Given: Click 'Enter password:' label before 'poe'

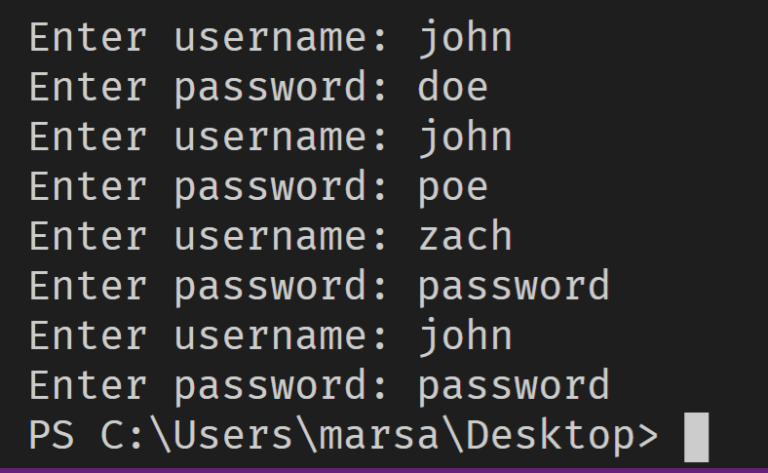Looking at the screenshot, I should point(210,187).
